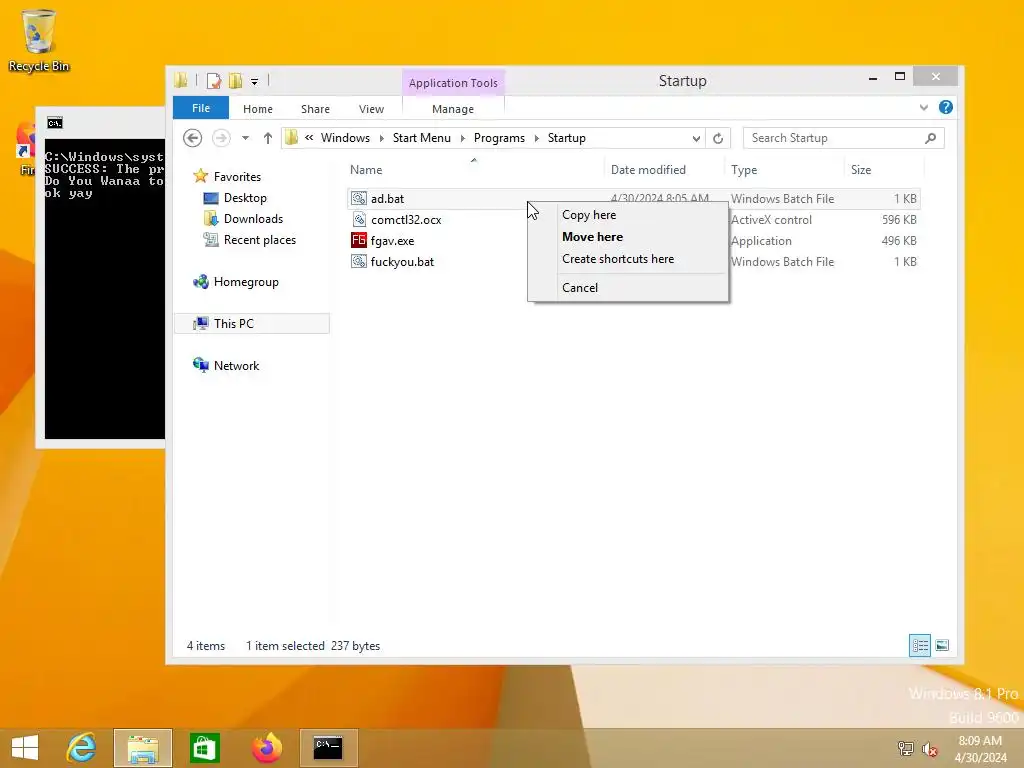This screenshot has height=768, width=1024.
Task: Click the New folder quick access icon
Action: tap(235, 81)
